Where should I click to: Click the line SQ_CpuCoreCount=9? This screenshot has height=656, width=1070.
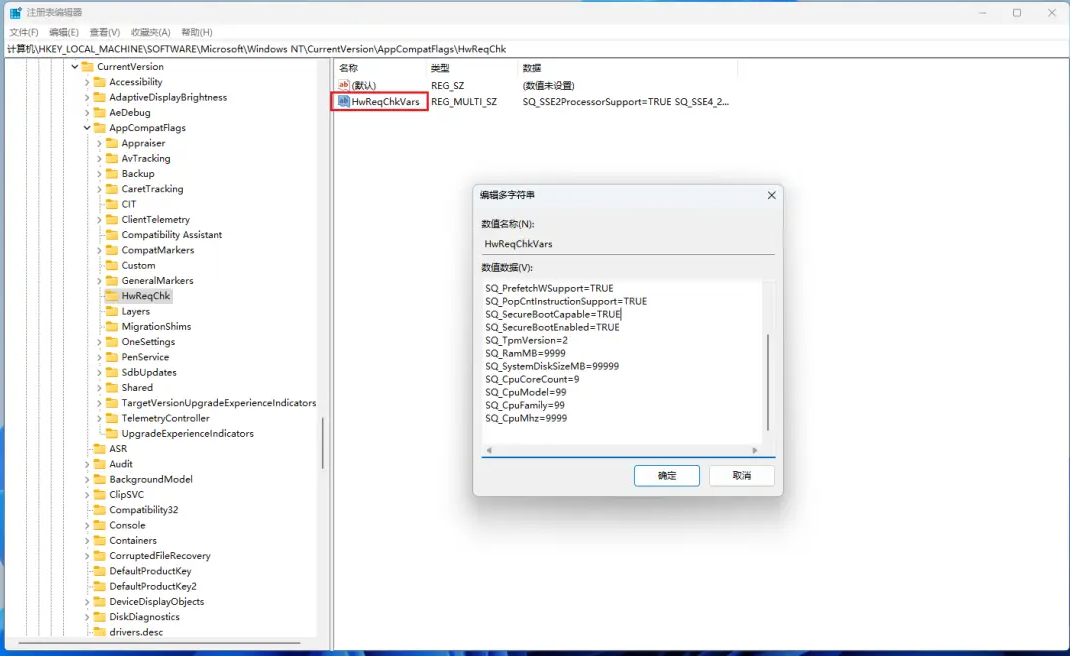click(532, 380)
